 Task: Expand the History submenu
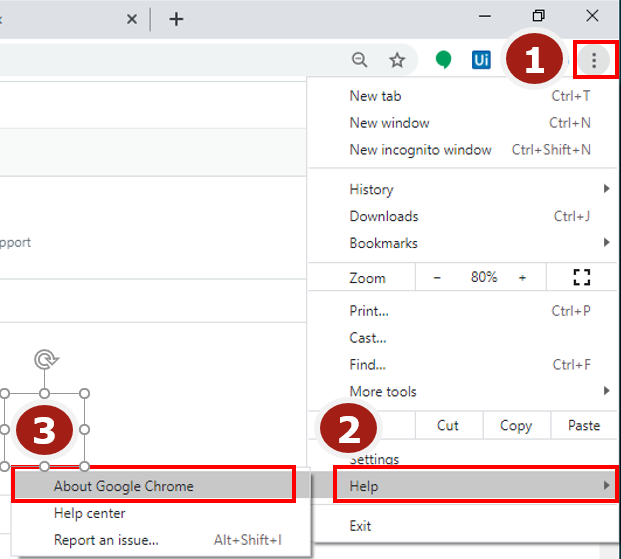[462, 189]
